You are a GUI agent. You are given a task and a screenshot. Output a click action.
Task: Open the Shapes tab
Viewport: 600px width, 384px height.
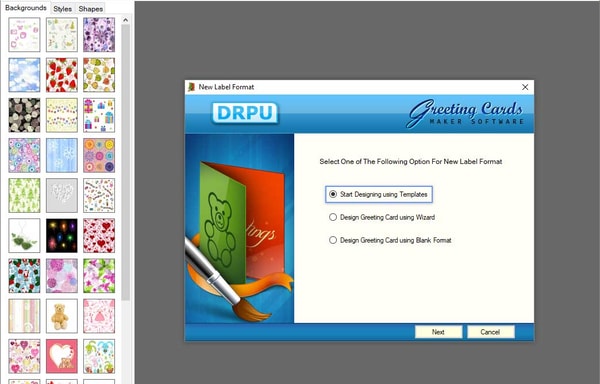[x=90, y=8]
